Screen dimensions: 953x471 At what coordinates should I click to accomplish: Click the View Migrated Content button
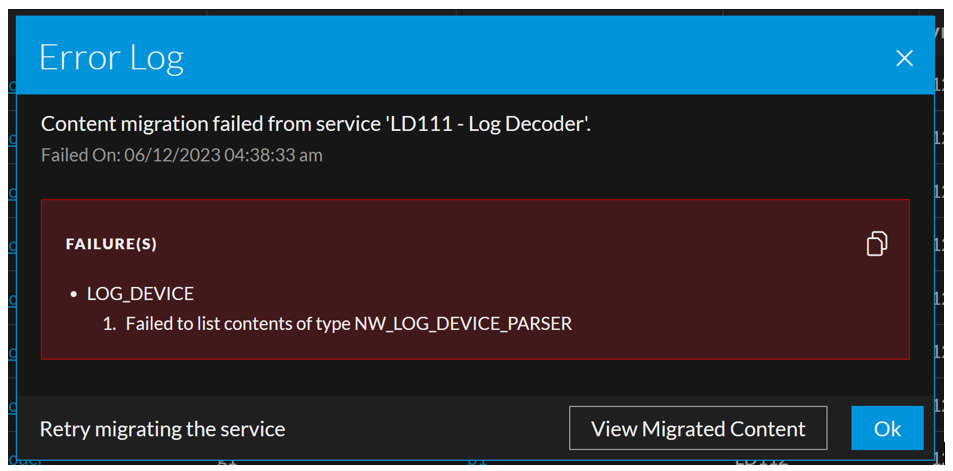pyautogui.click(x=697, y=429)
